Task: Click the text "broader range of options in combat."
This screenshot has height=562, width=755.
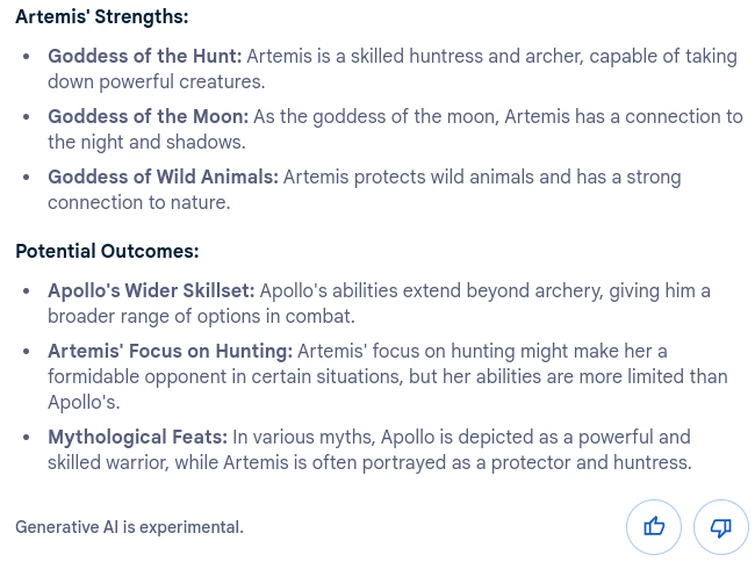Action: [x=201, y=316]
